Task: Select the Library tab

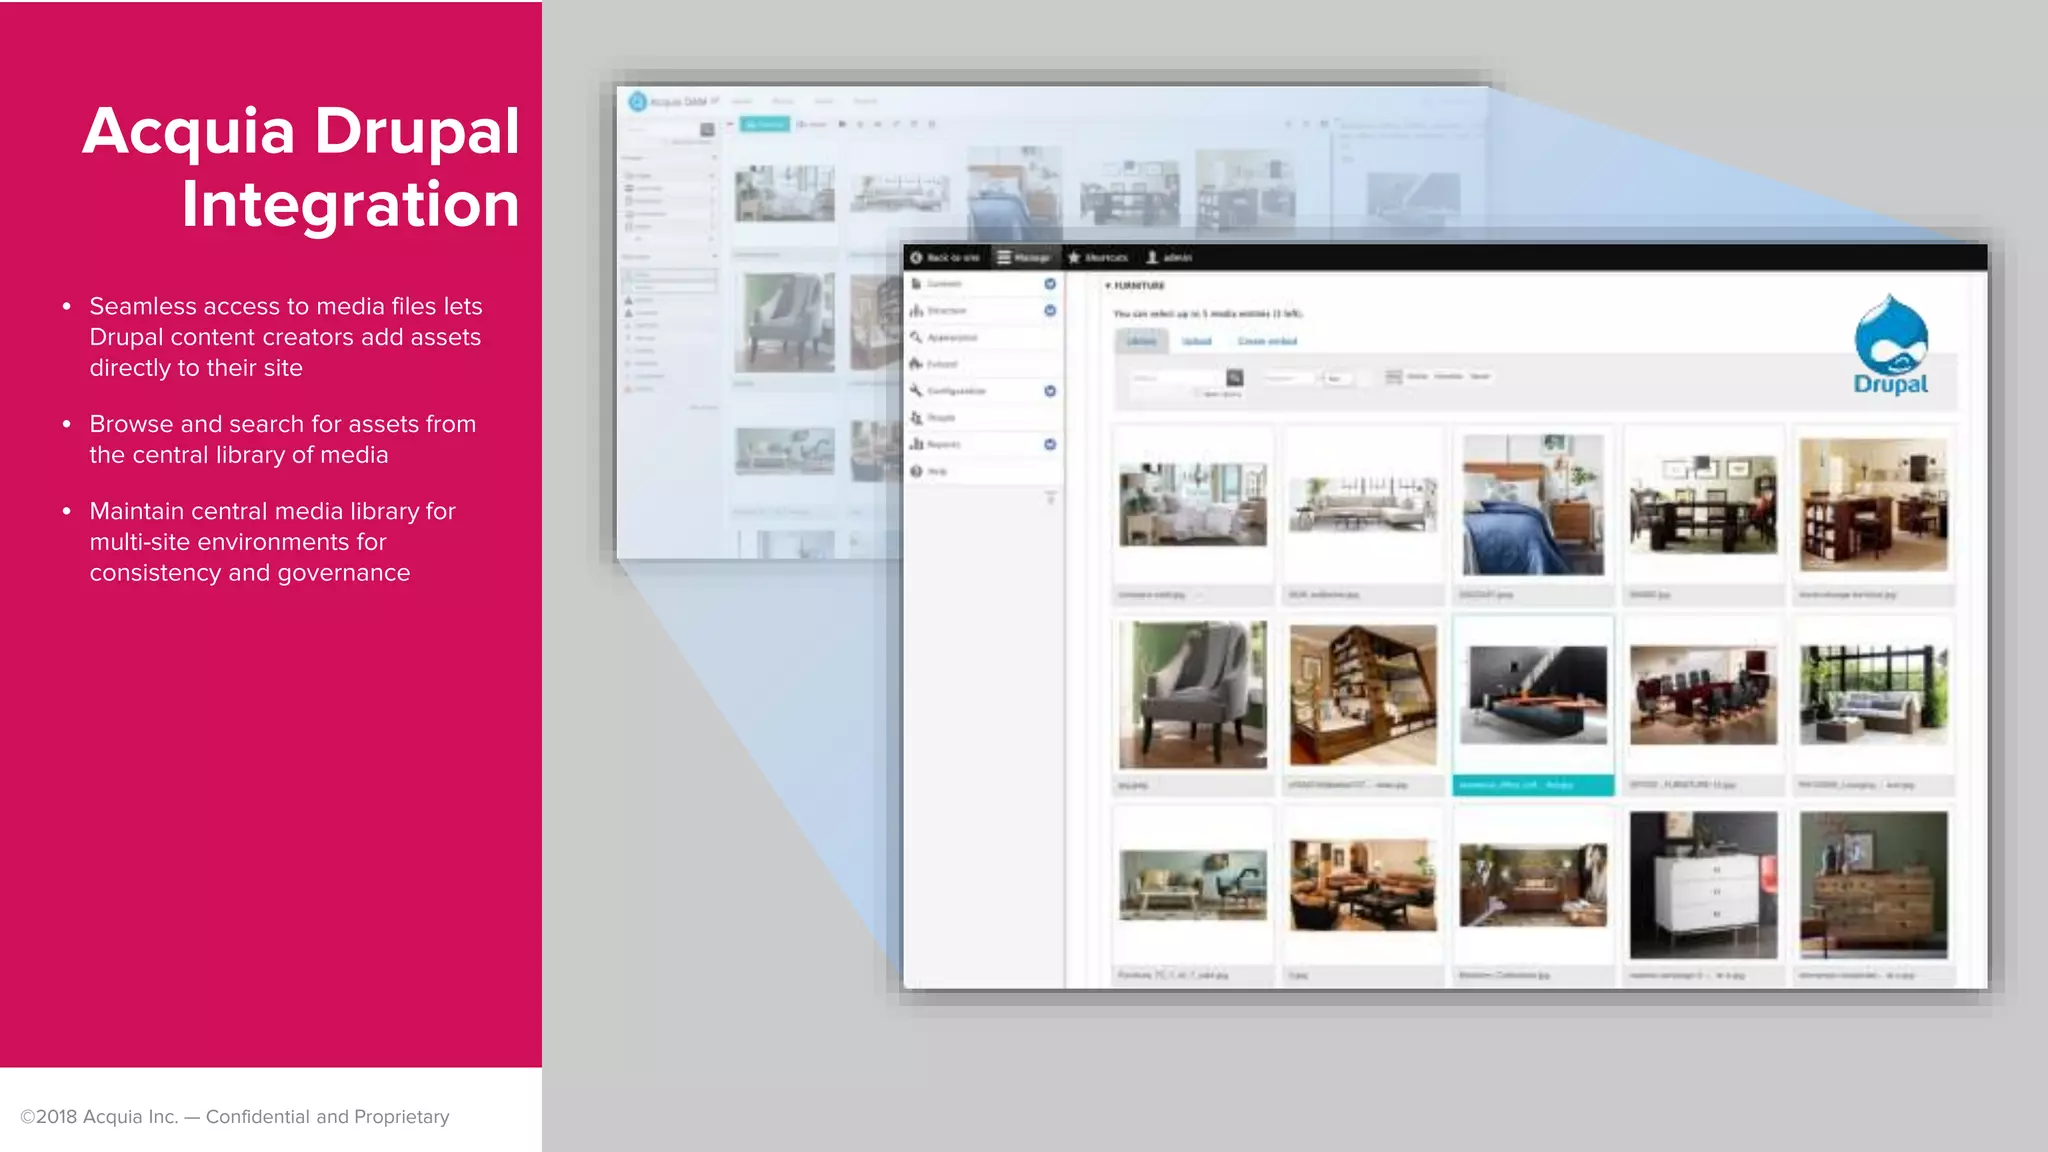Action: [1141, 341]
